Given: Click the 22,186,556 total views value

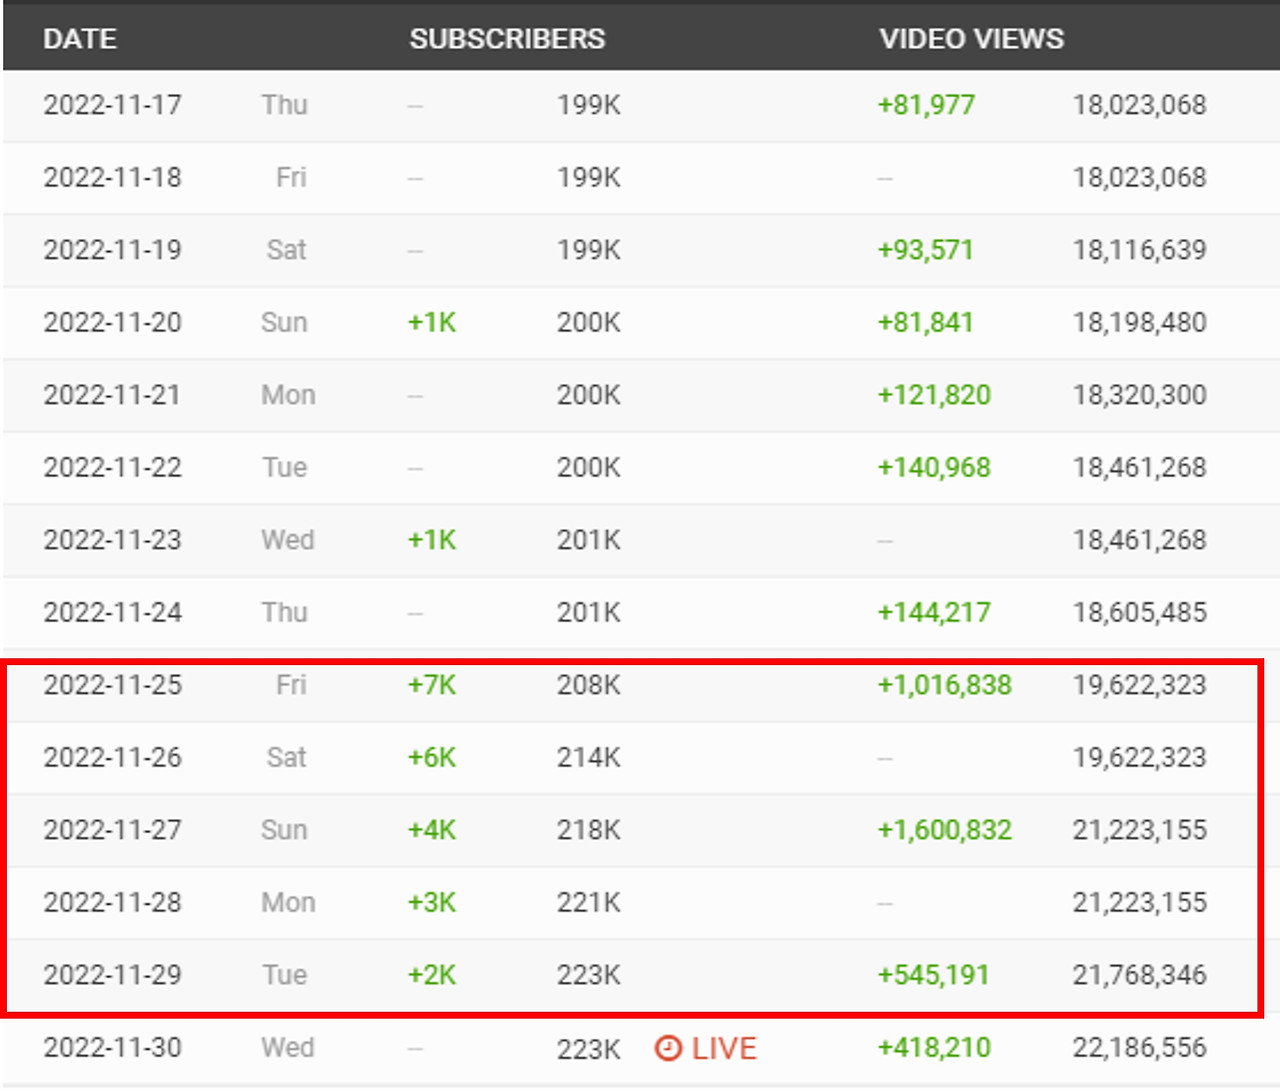Looking at the screenshot, I should (1140, 1048).
